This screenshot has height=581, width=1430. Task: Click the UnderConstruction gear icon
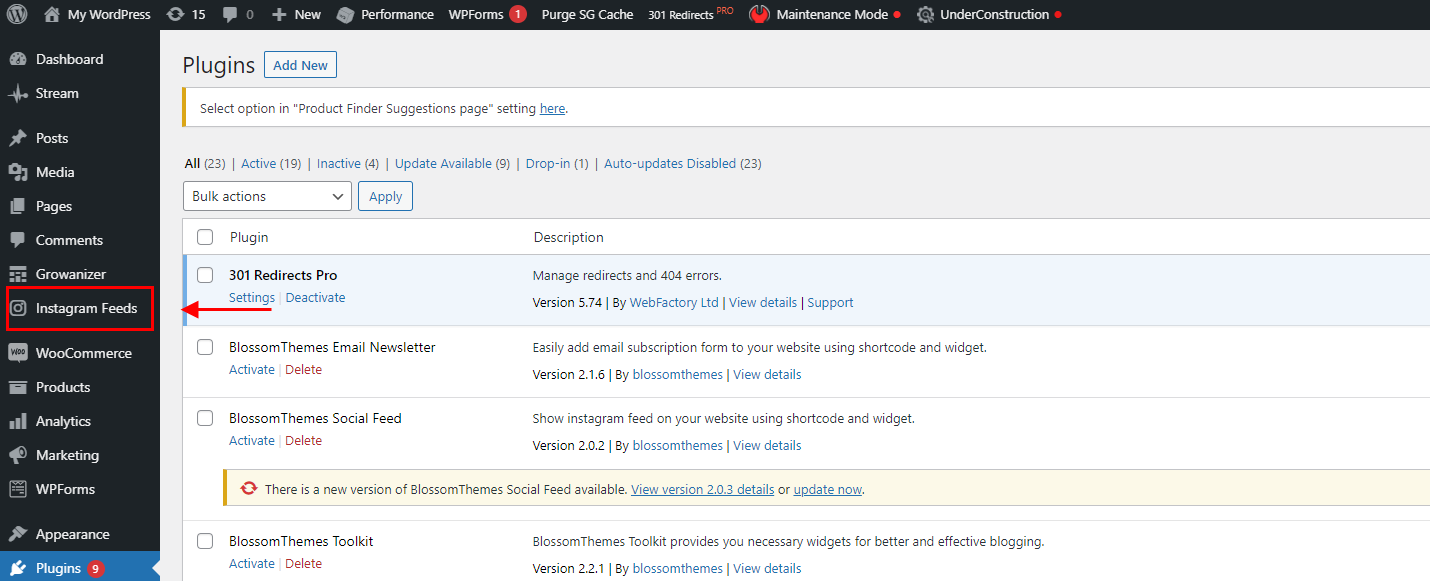[x=925, y=15]
